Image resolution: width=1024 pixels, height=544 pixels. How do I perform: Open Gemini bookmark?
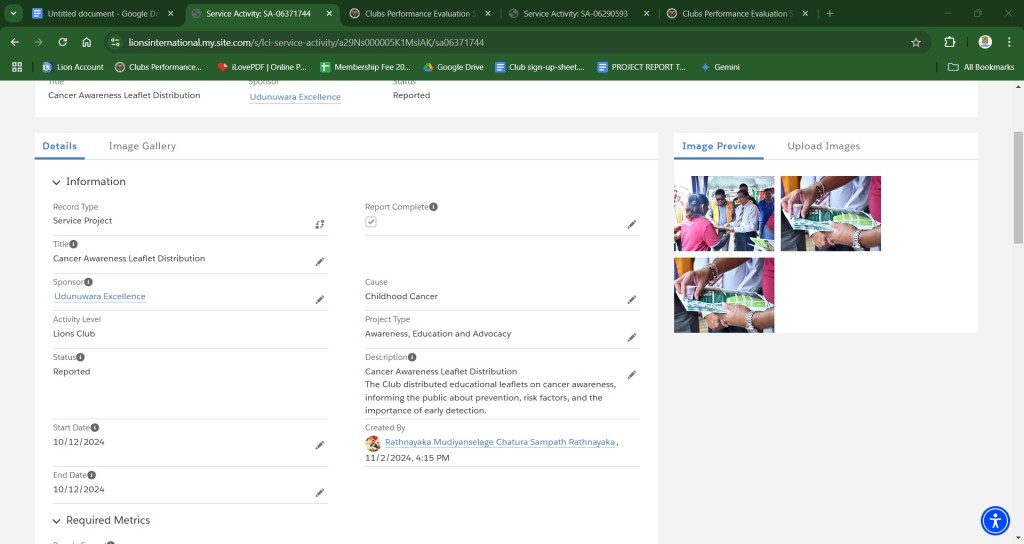point(720,67)
